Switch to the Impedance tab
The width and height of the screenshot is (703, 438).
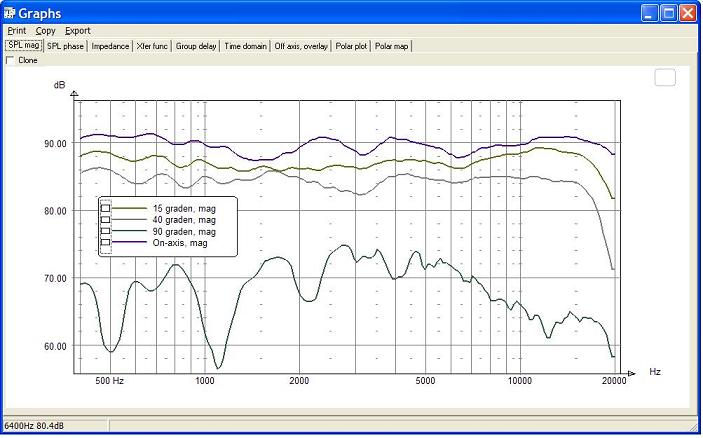click(110, 46)
